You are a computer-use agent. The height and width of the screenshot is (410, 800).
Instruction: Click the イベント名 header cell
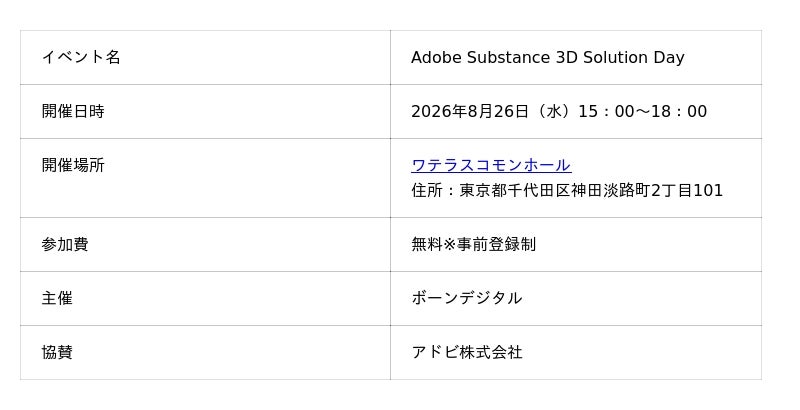click(205, 58)
